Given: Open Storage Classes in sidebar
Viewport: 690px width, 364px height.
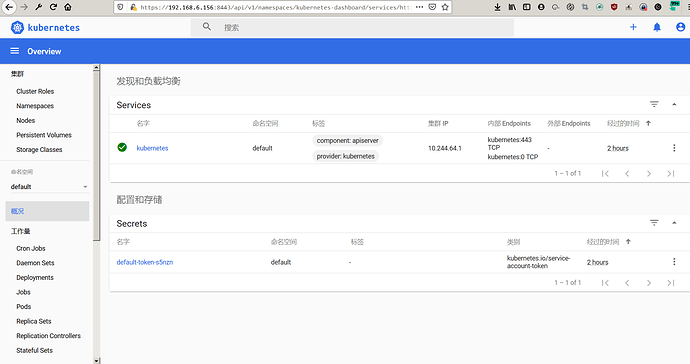Looking at the screenshot, I should 39,149.
